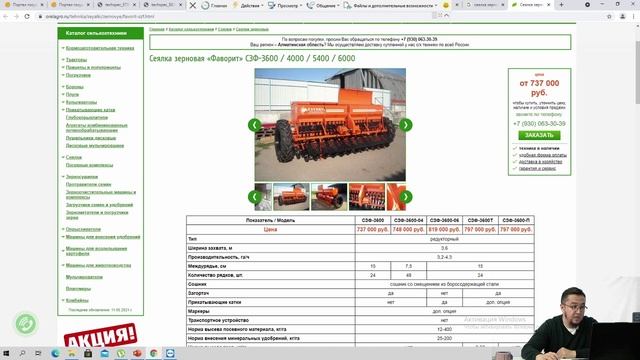The image size is (640, 360).
Task: Open the Погрузчики catalog link
Action: click(x=78, y=75)
